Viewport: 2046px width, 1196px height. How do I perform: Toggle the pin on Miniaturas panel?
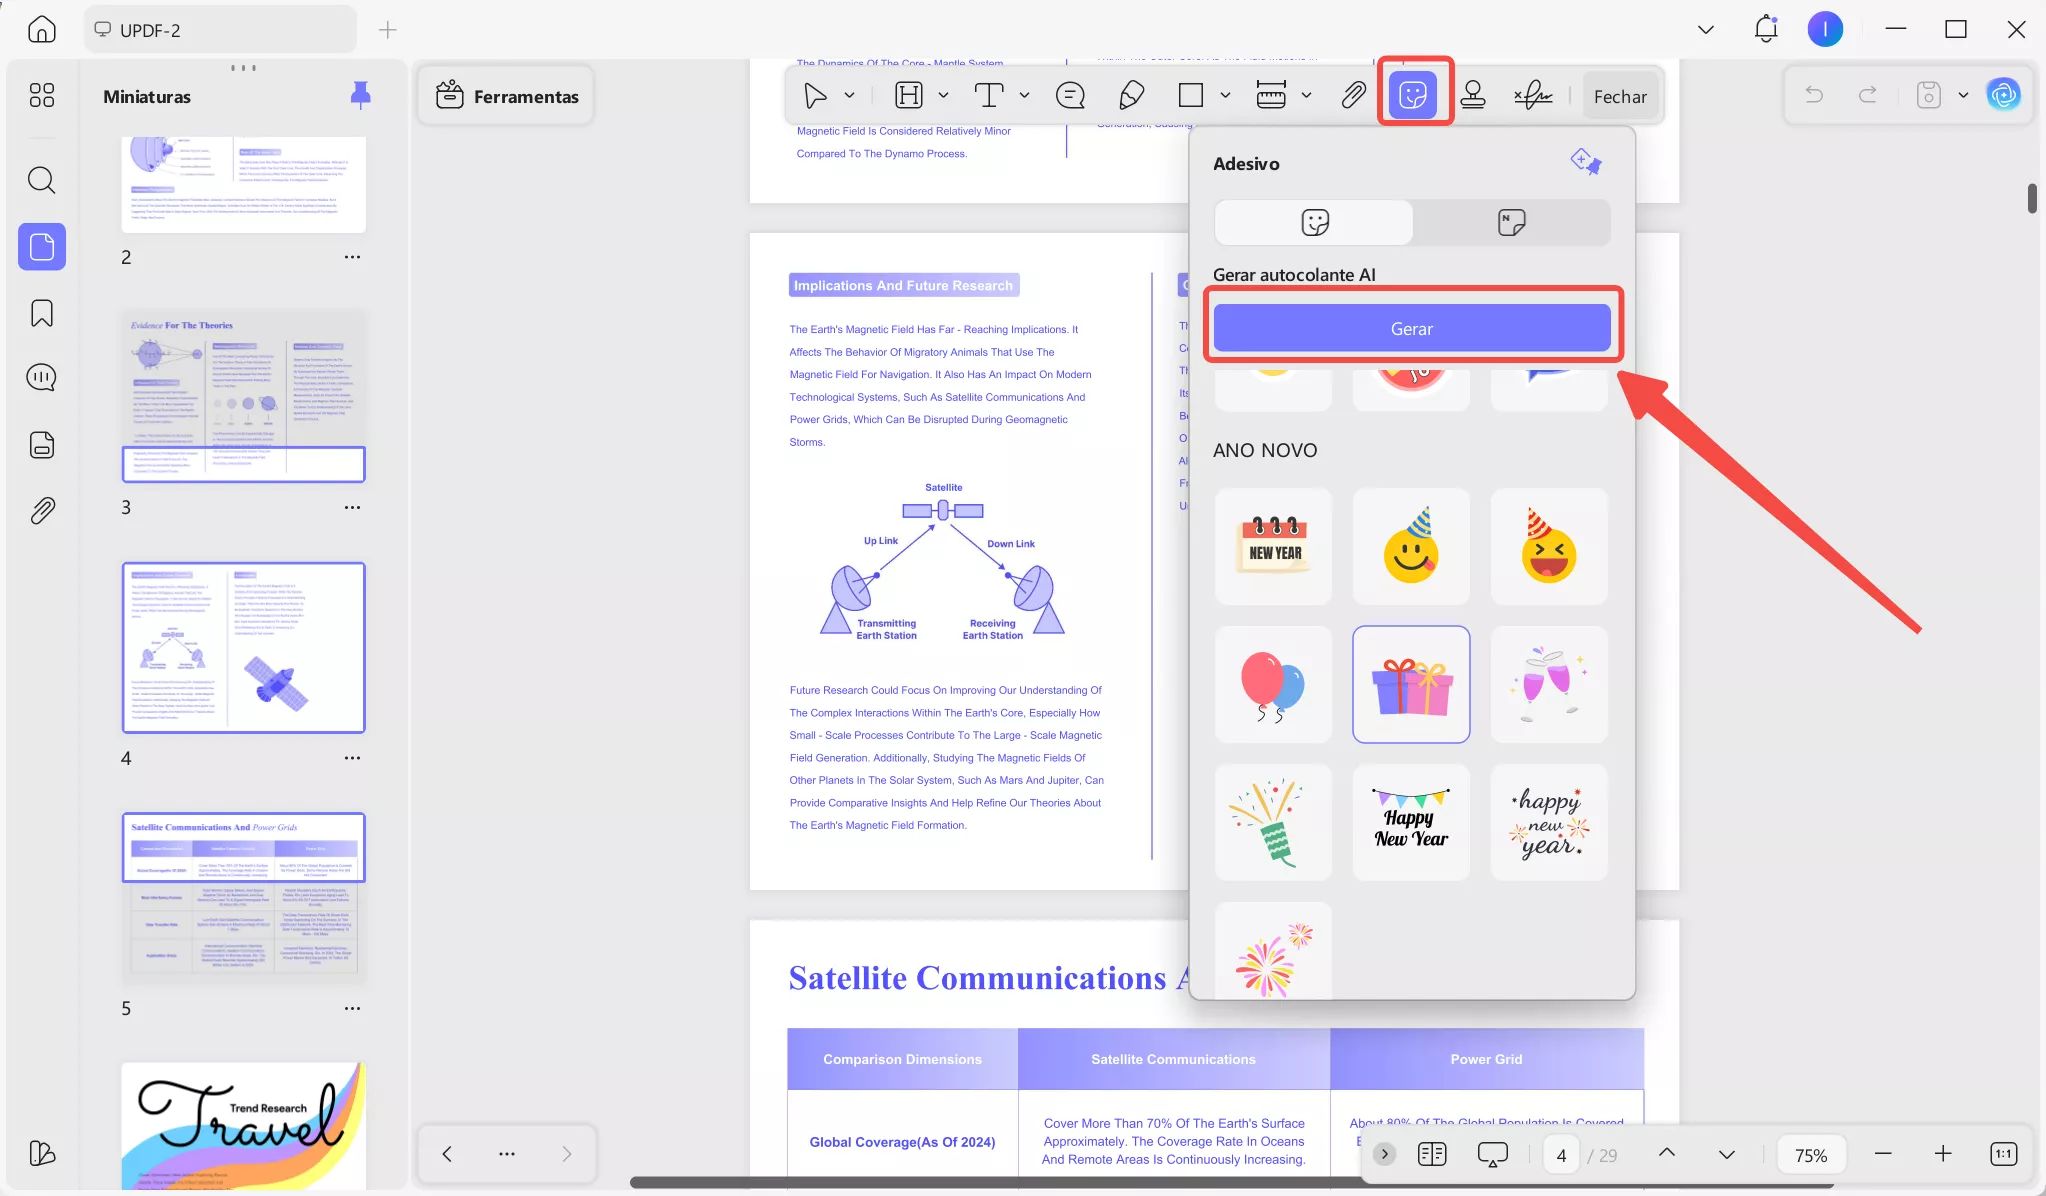[x=361, y=95]
